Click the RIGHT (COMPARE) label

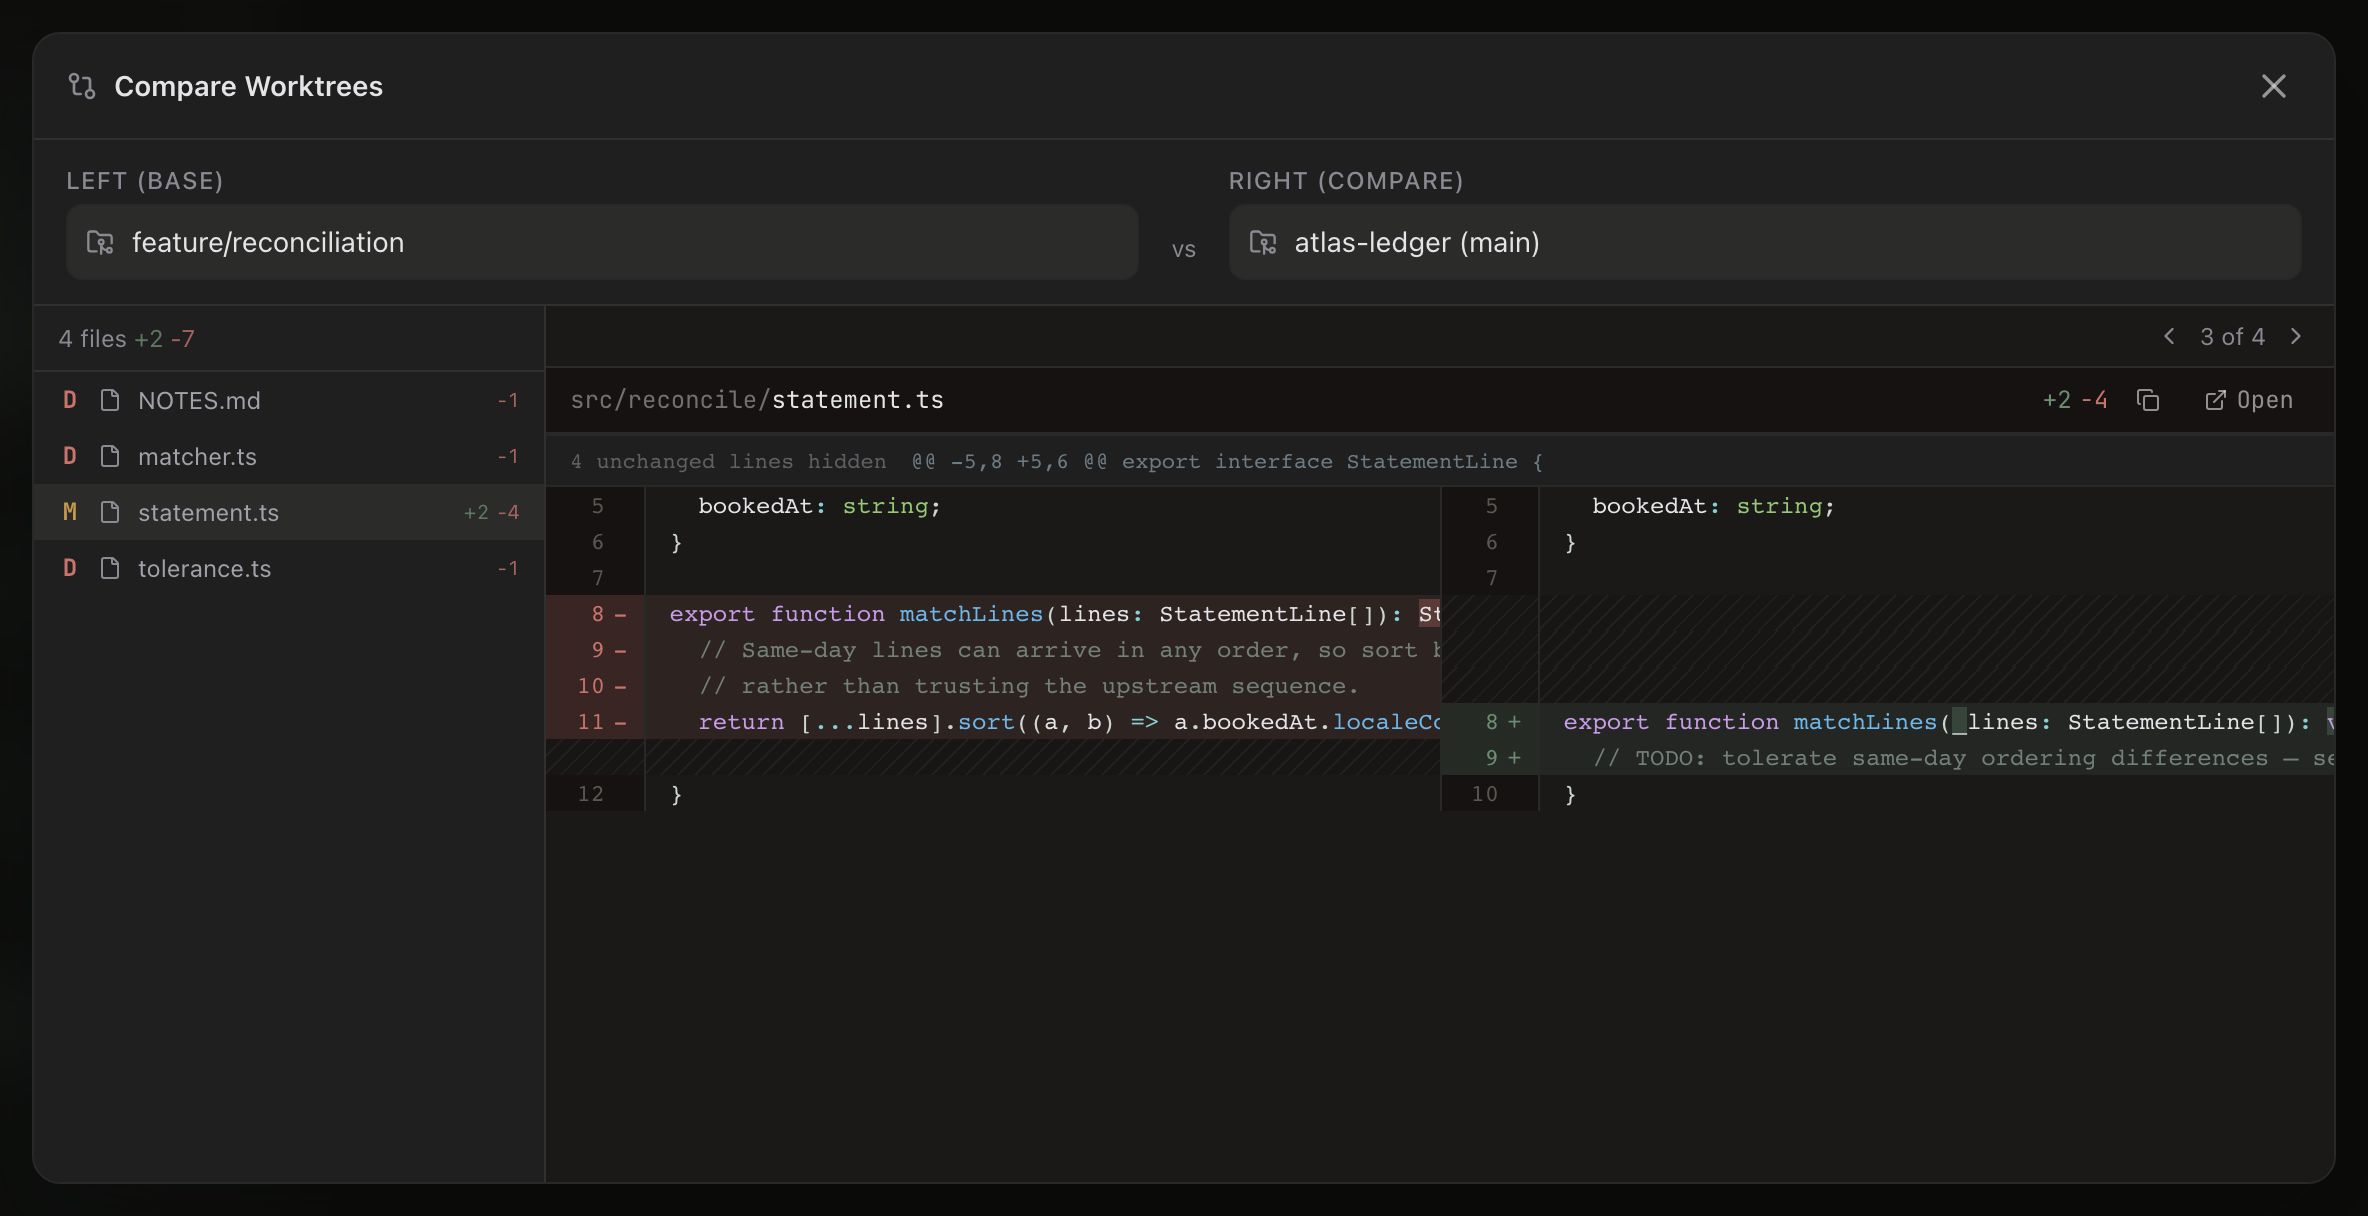click(1346, 181)
